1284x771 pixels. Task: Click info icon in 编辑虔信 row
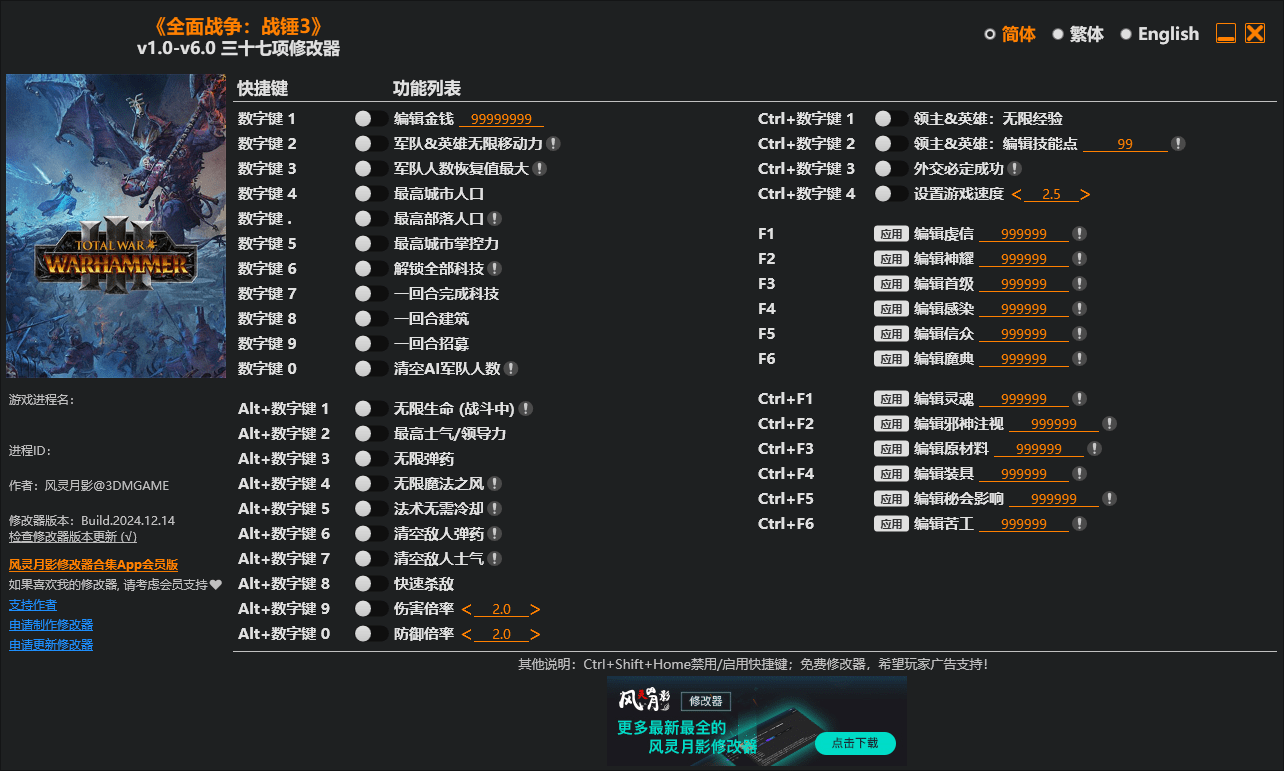[1079, 234]
